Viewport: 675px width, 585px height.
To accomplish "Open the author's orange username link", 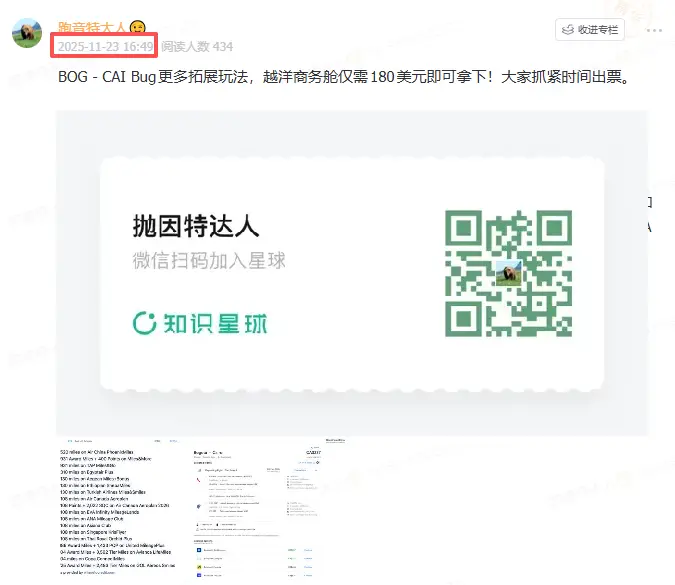I will click(x=92, y=27).
